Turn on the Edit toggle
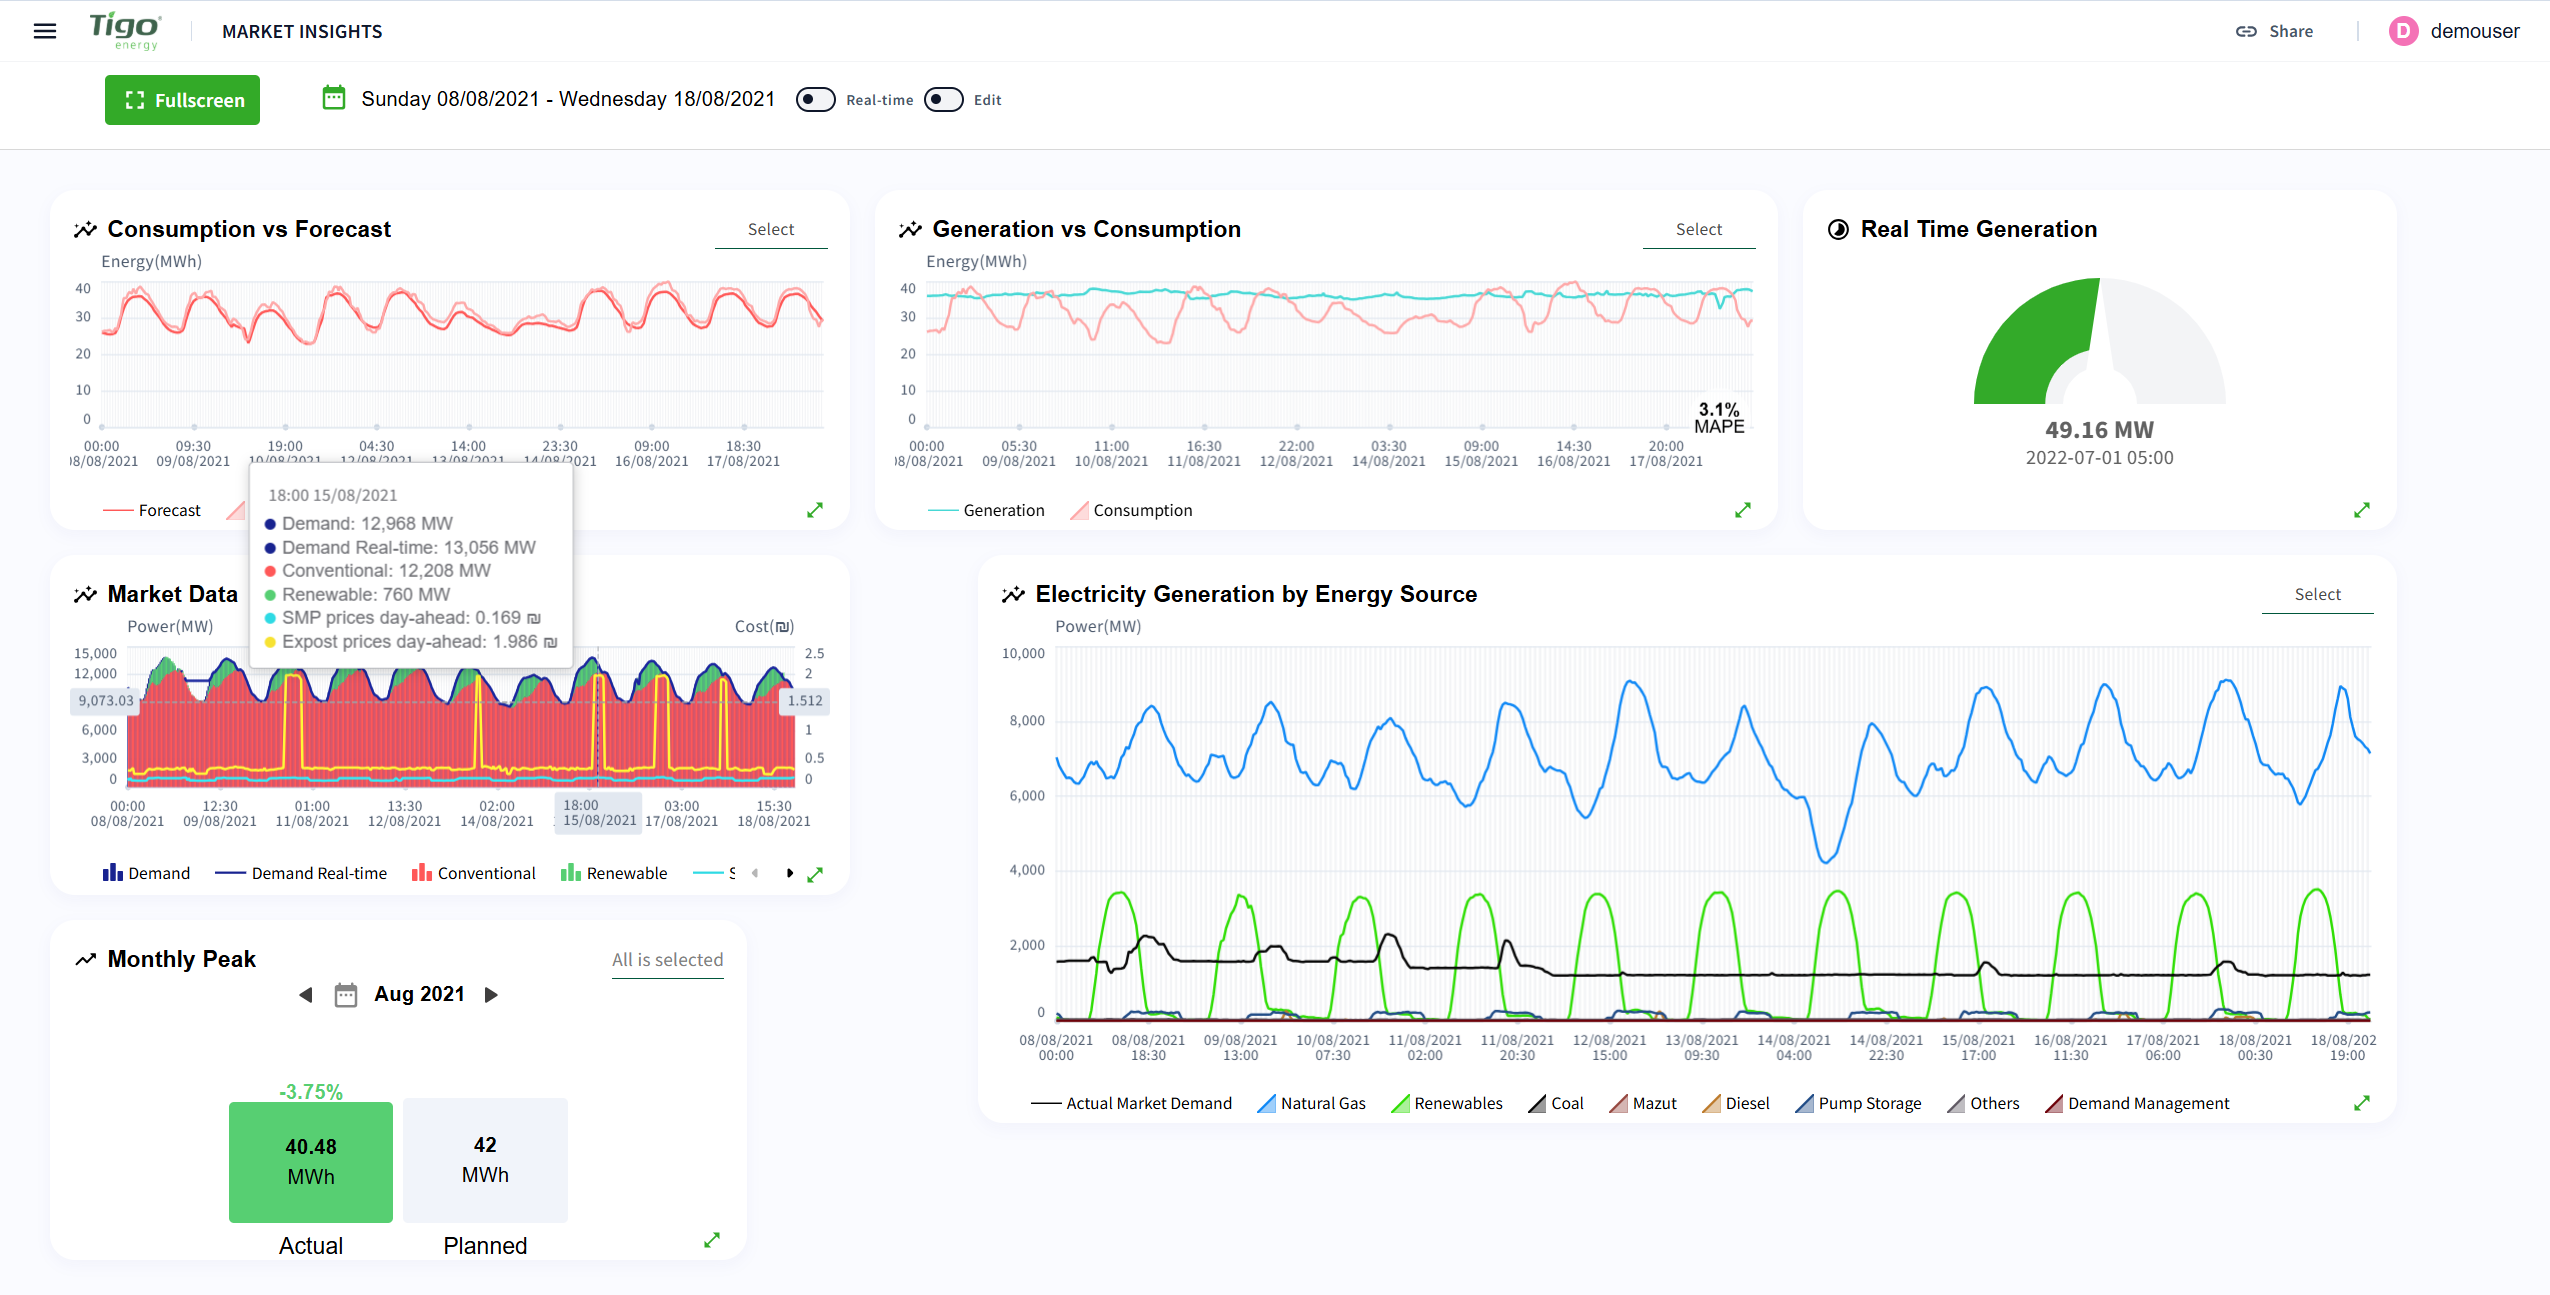 coord(943,100)
